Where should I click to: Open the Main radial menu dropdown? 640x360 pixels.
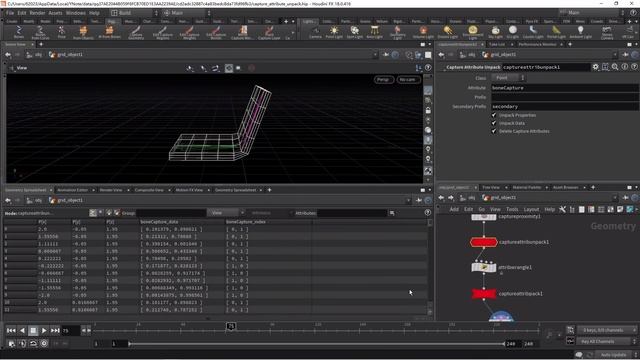coord(186,13)
